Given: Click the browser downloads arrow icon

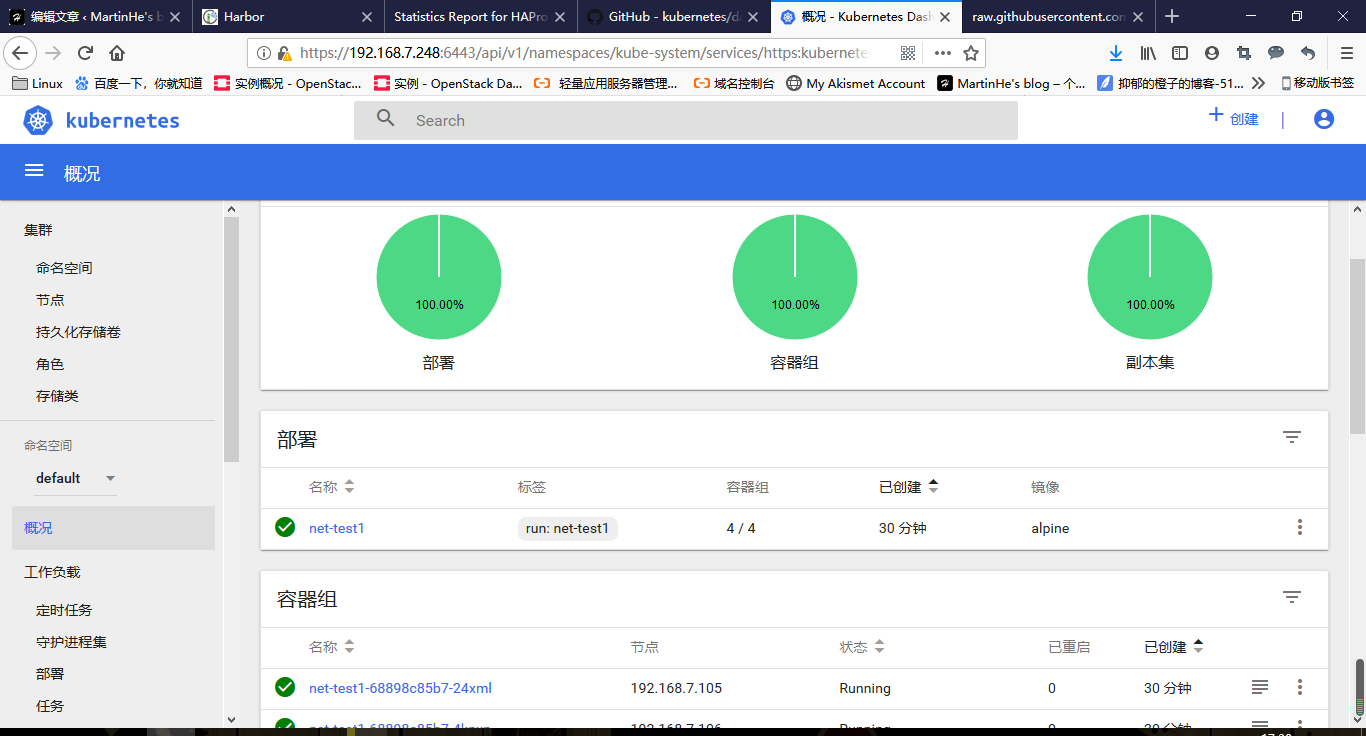Looking at the screenshot, I should coord(1116,53).
